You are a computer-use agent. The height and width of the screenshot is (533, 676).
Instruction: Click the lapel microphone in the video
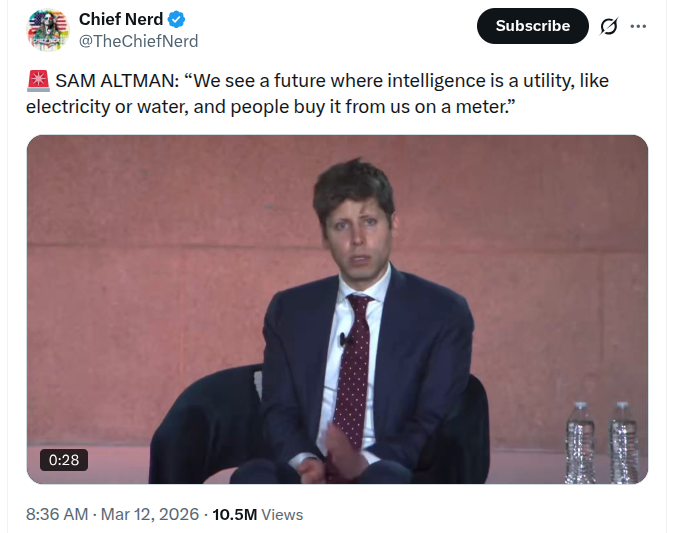coord(344,339)
